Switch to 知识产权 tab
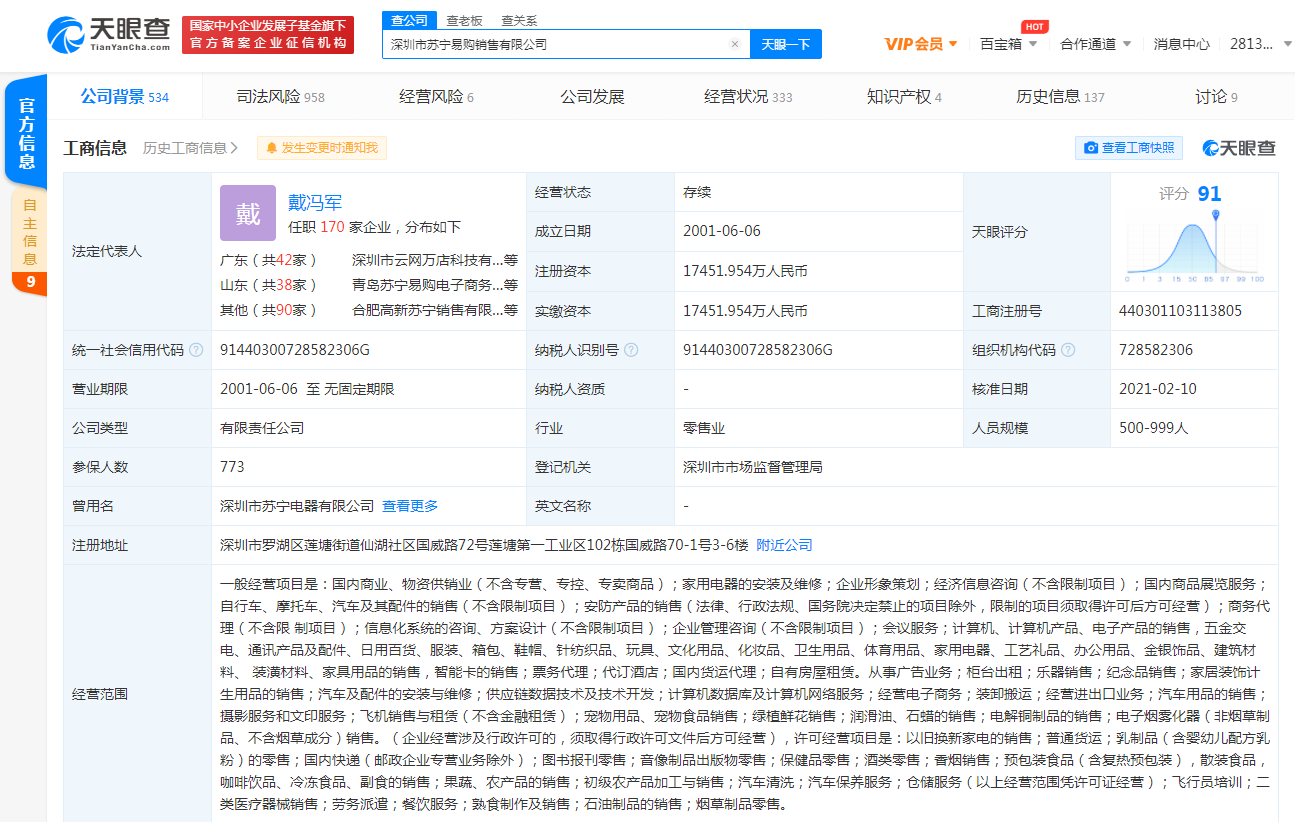Screen dimensions: 1295x822 [904, 97]
